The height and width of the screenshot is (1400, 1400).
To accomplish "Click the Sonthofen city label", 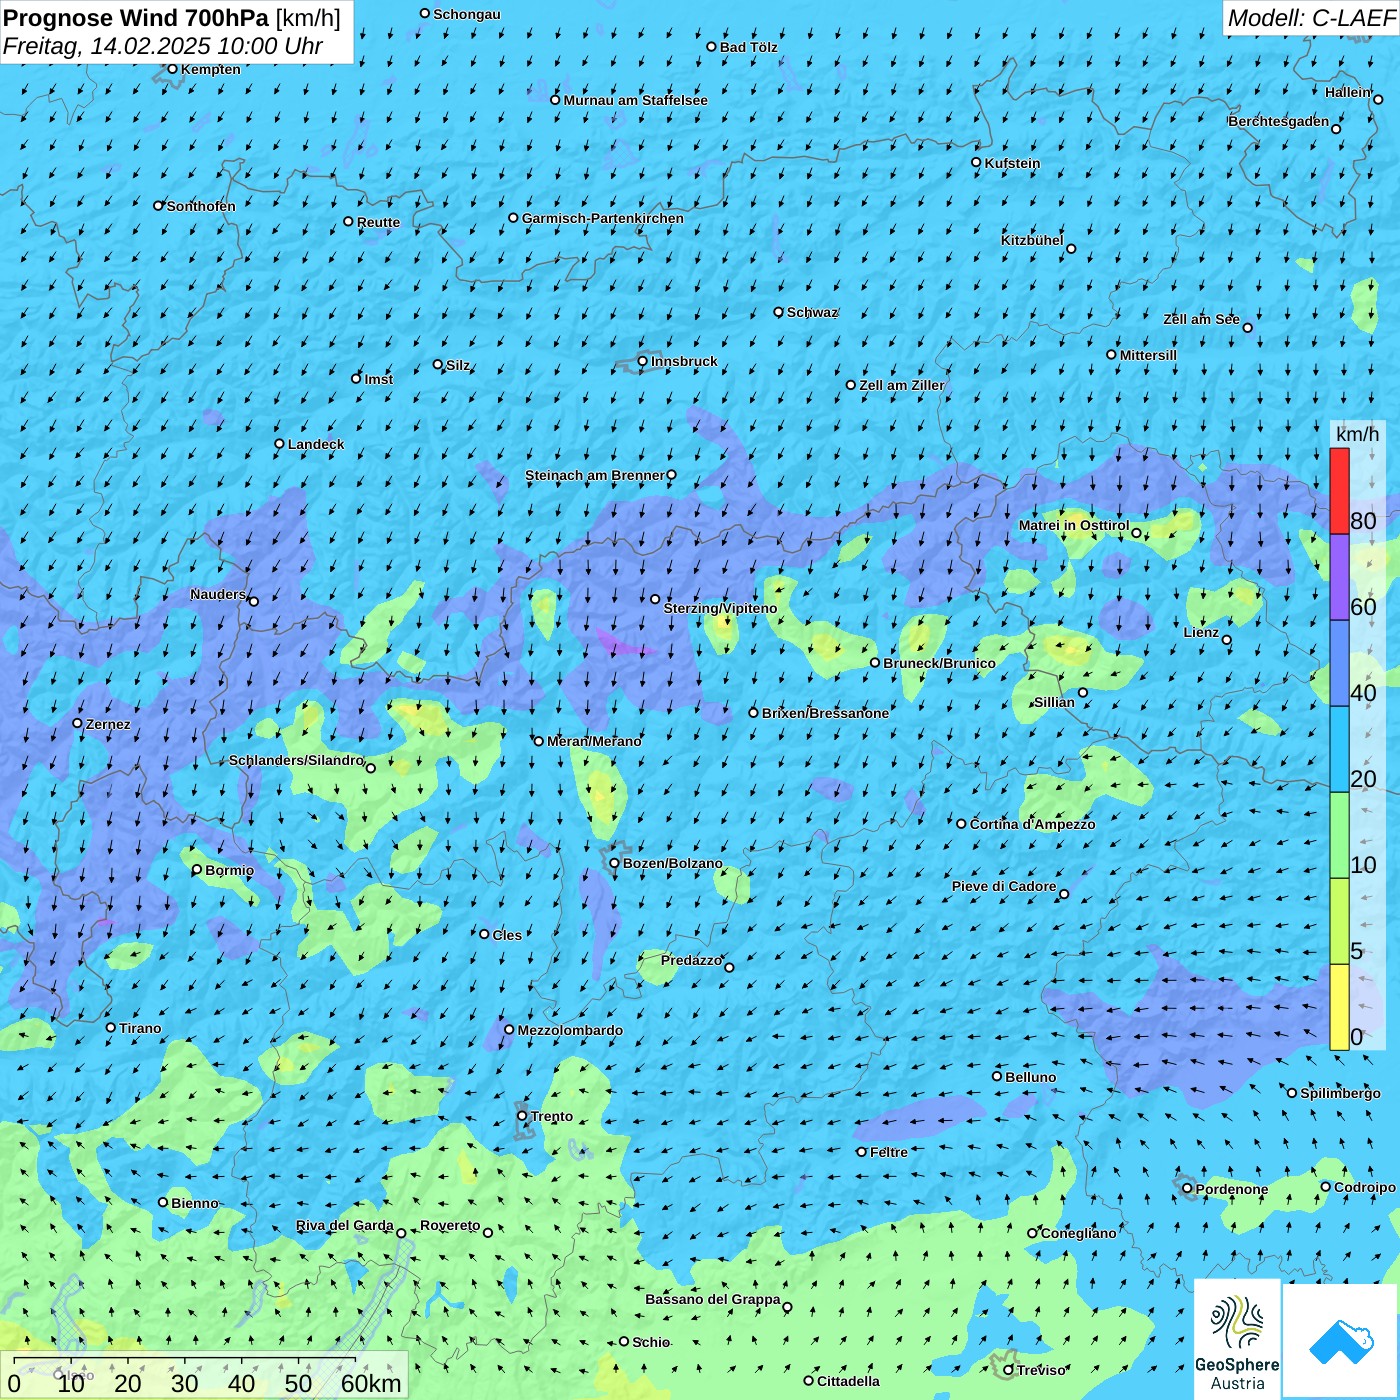I will [201, 206].
